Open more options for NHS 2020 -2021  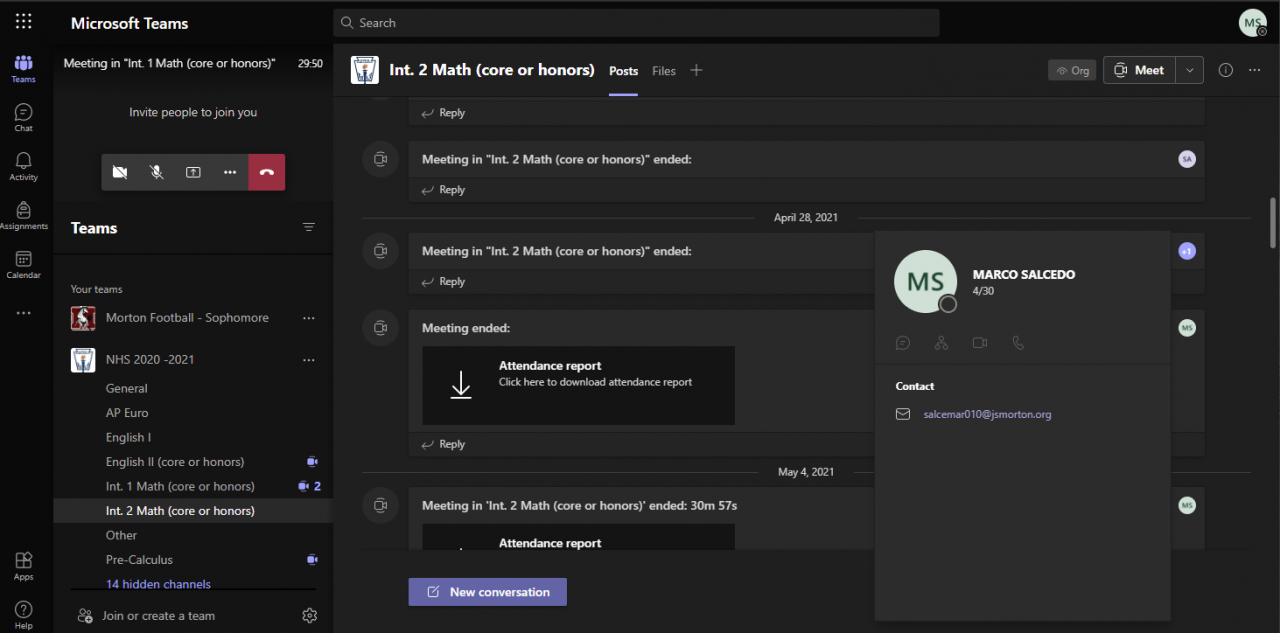[x=309, y=360]
